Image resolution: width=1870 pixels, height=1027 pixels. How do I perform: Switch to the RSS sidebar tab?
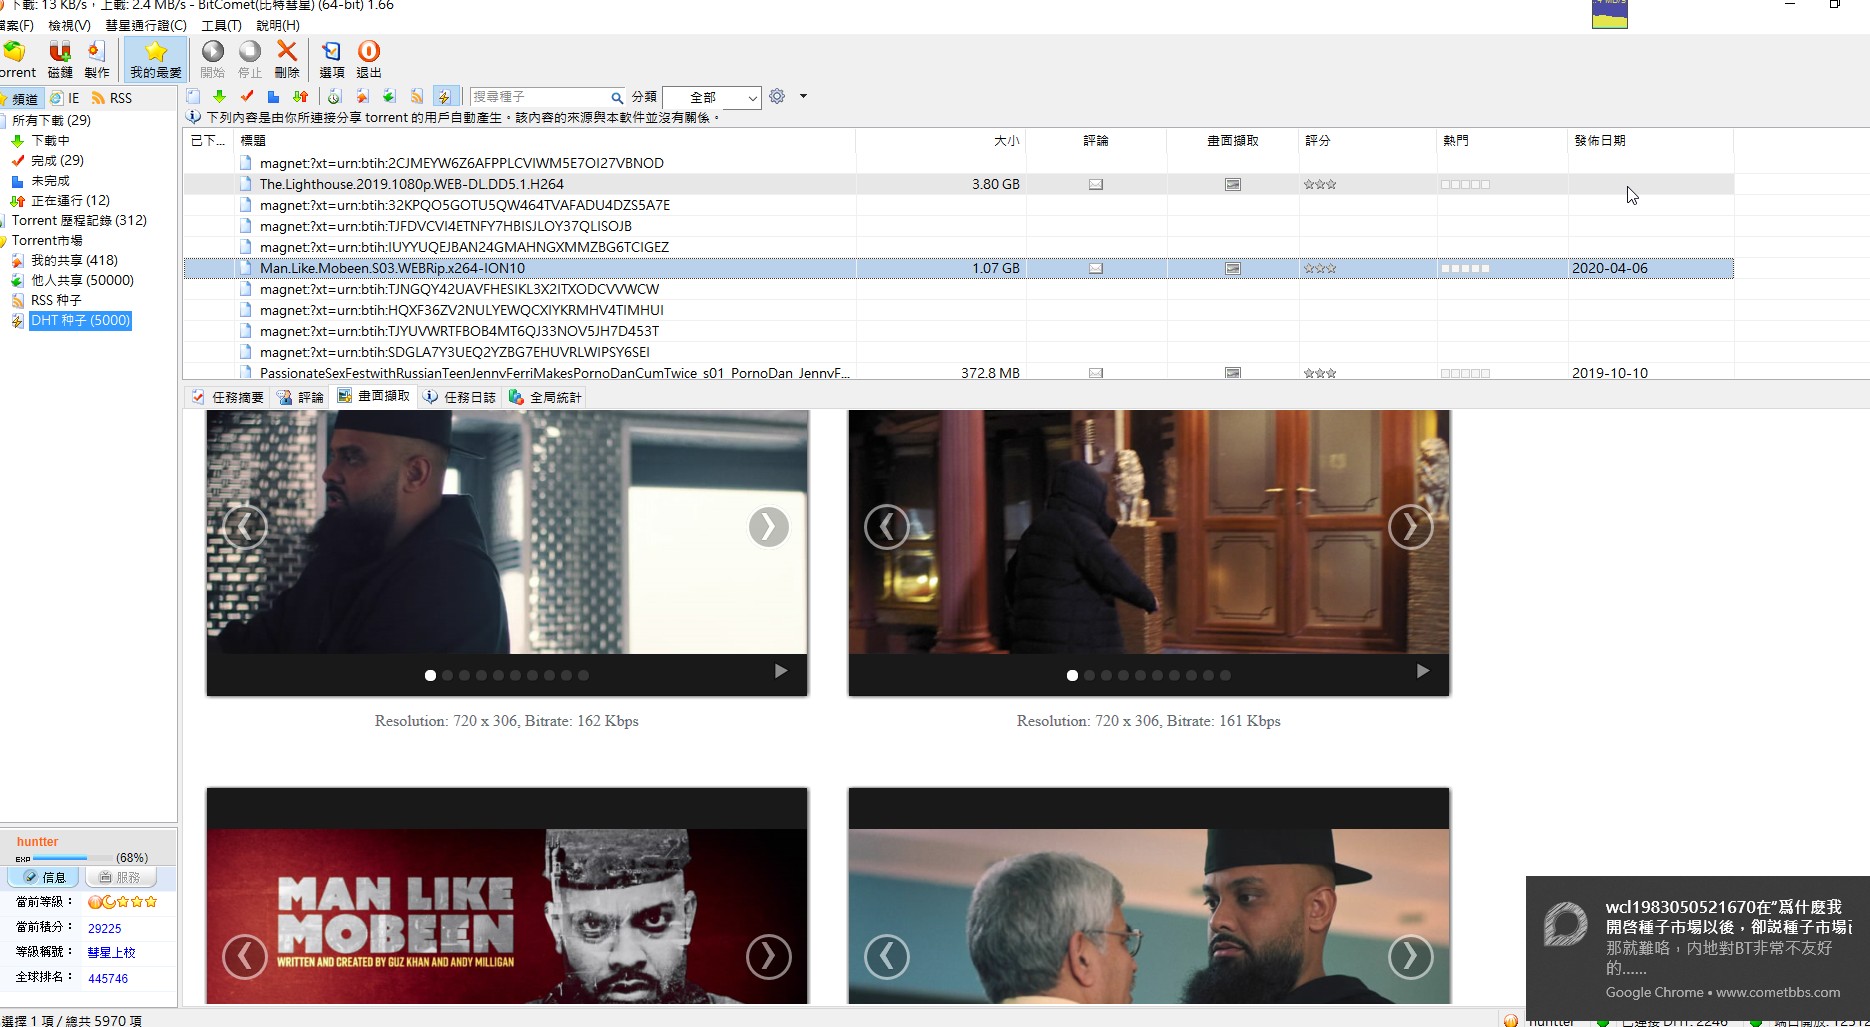tap(112, 98)
